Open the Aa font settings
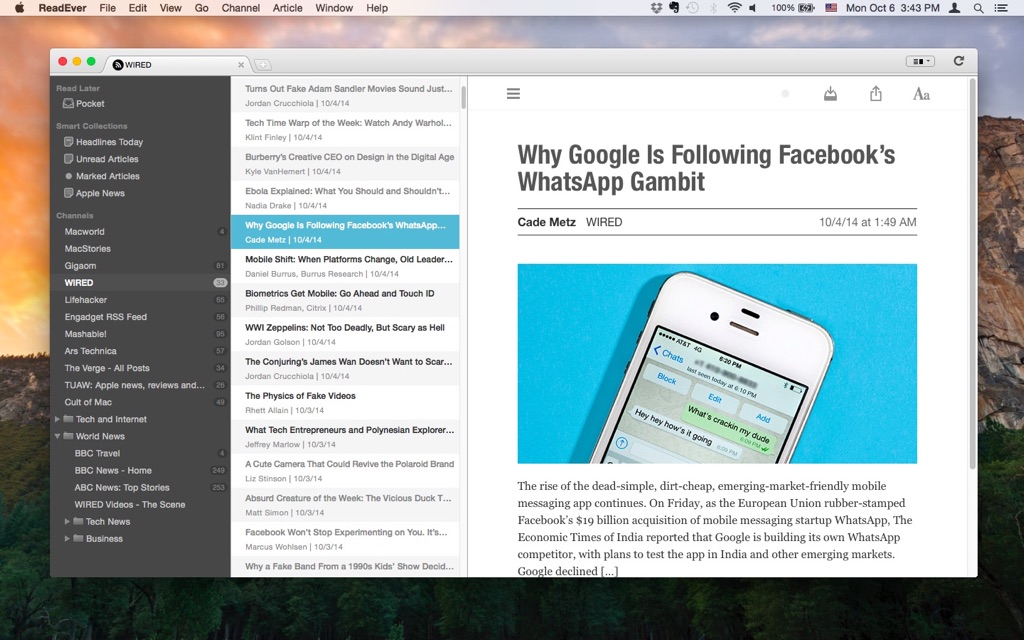 point(921,94)
